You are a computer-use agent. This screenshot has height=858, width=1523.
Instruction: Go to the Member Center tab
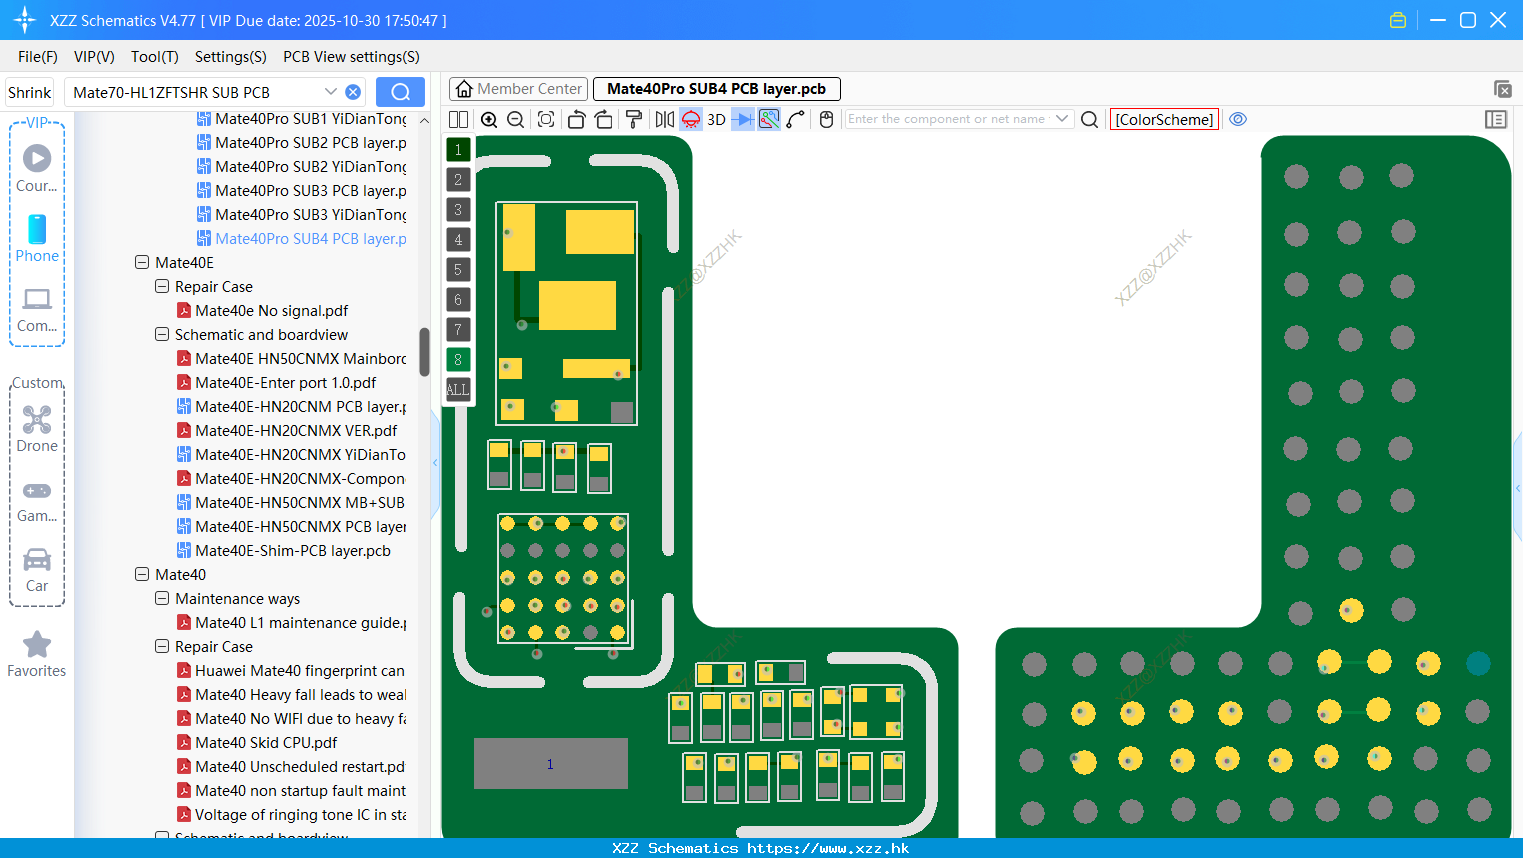coord(518,89)
